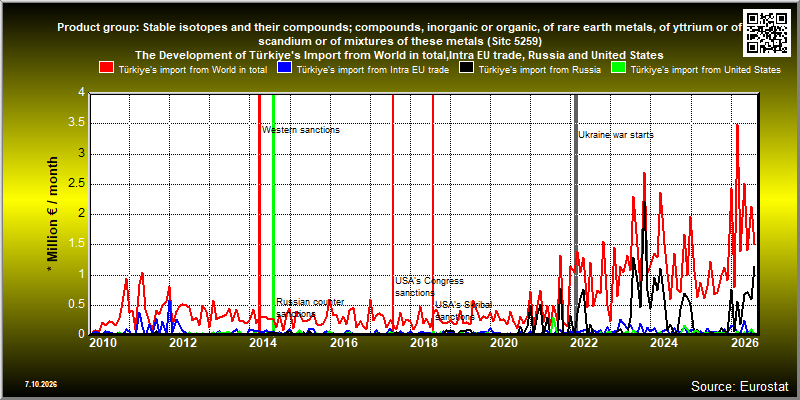800x400 pixels.
Task: Click the y-axis value 0
Action: (x=81, y=332)
